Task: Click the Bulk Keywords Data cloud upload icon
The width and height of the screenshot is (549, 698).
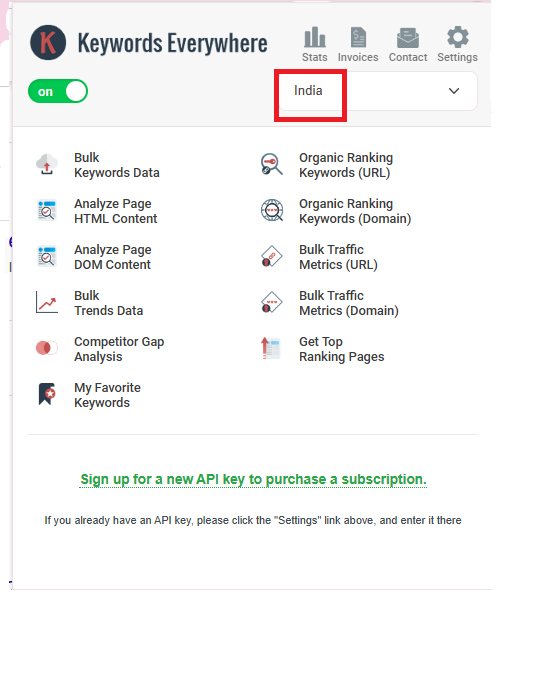Action: (47, 165)
